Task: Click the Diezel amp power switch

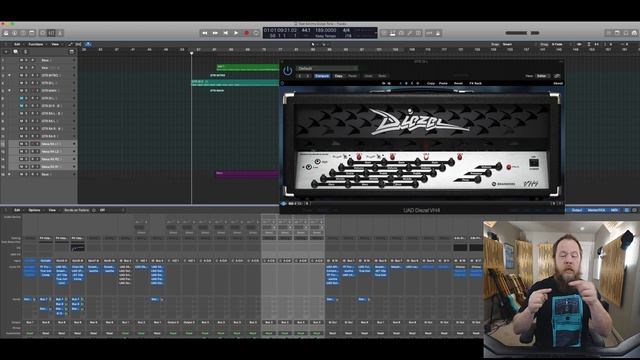Action: tap(533, 163)
